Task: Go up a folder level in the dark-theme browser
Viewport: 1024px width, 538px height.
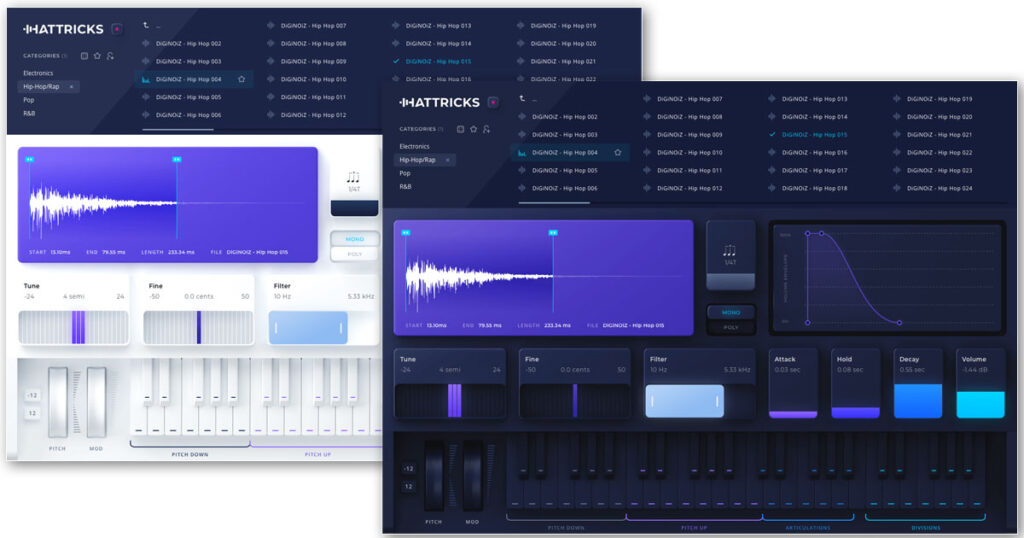Action: click(522, 99)
